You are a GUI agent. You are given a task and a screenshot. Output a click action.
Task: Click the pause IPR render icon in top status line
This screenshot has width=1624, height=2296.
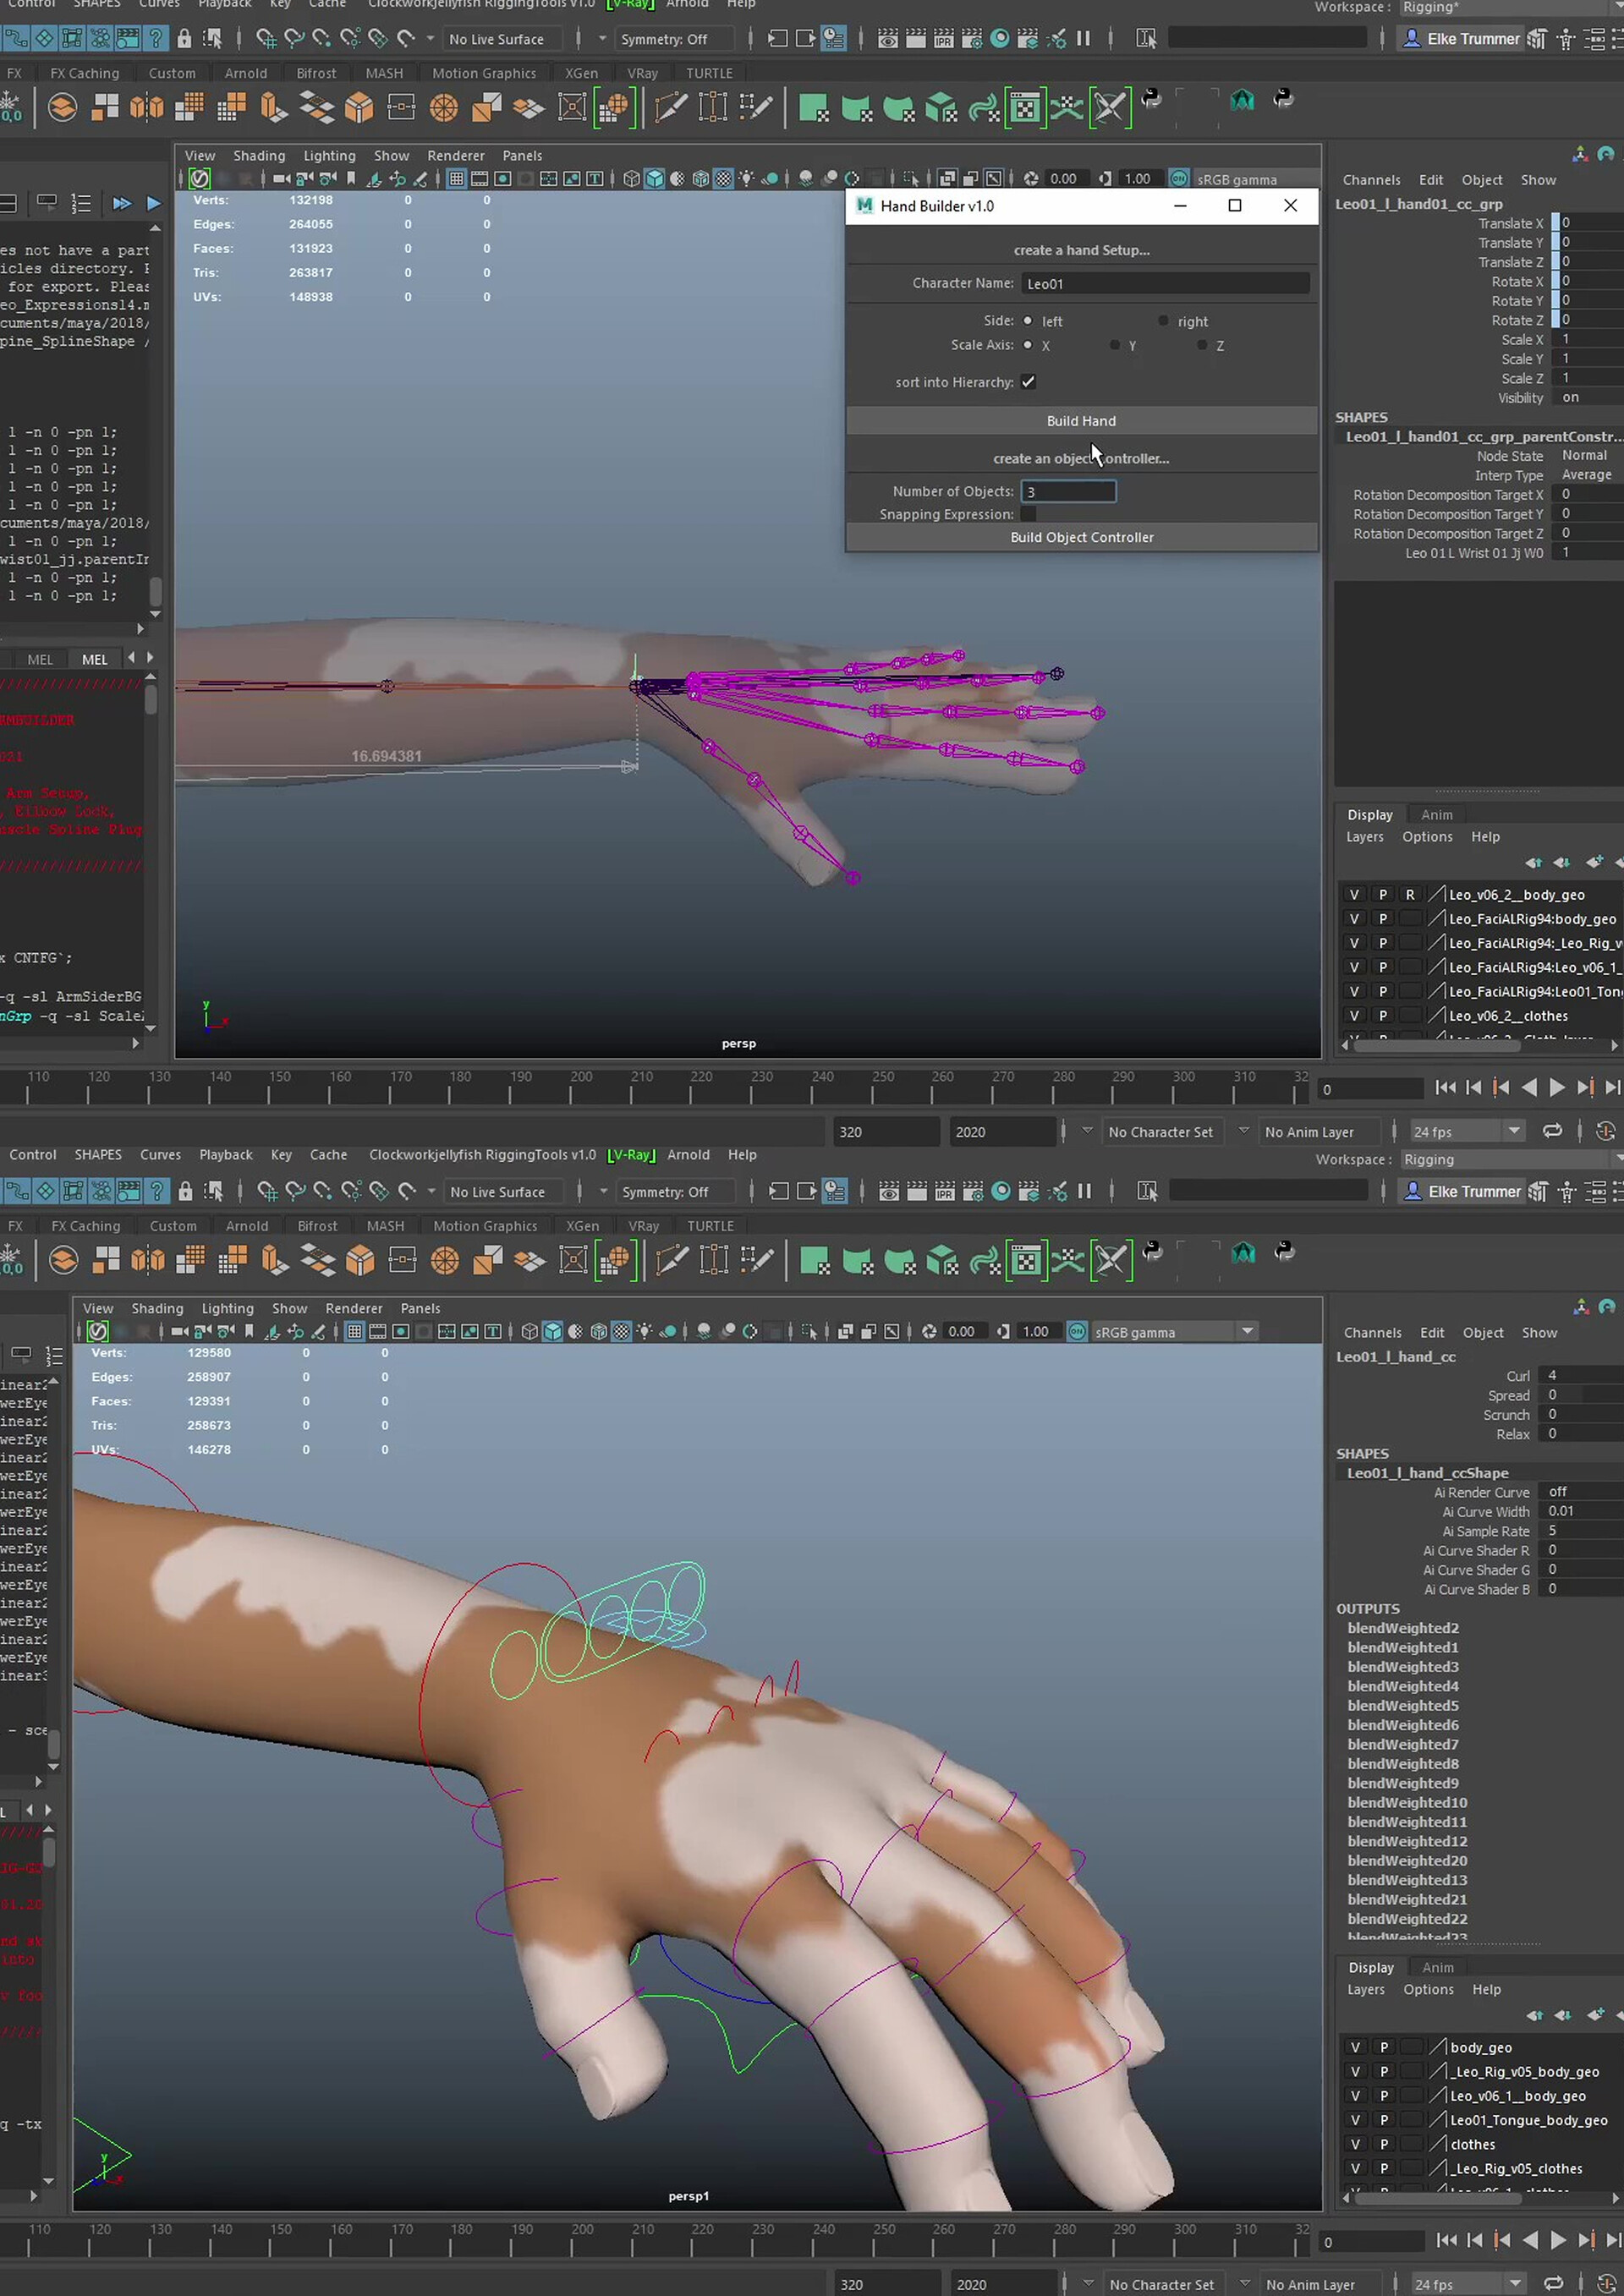click(x=1083, y=39)
